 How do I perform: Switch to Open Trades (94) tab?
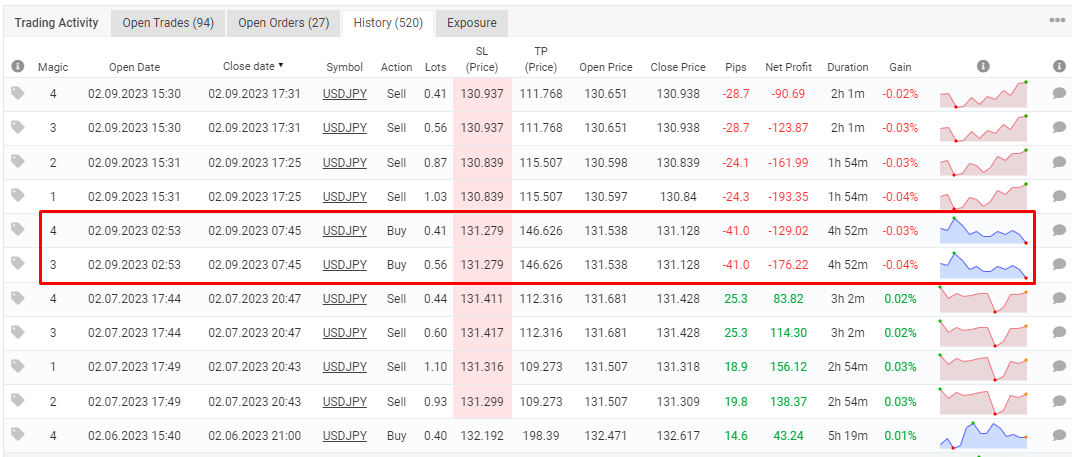coord(168,23)
